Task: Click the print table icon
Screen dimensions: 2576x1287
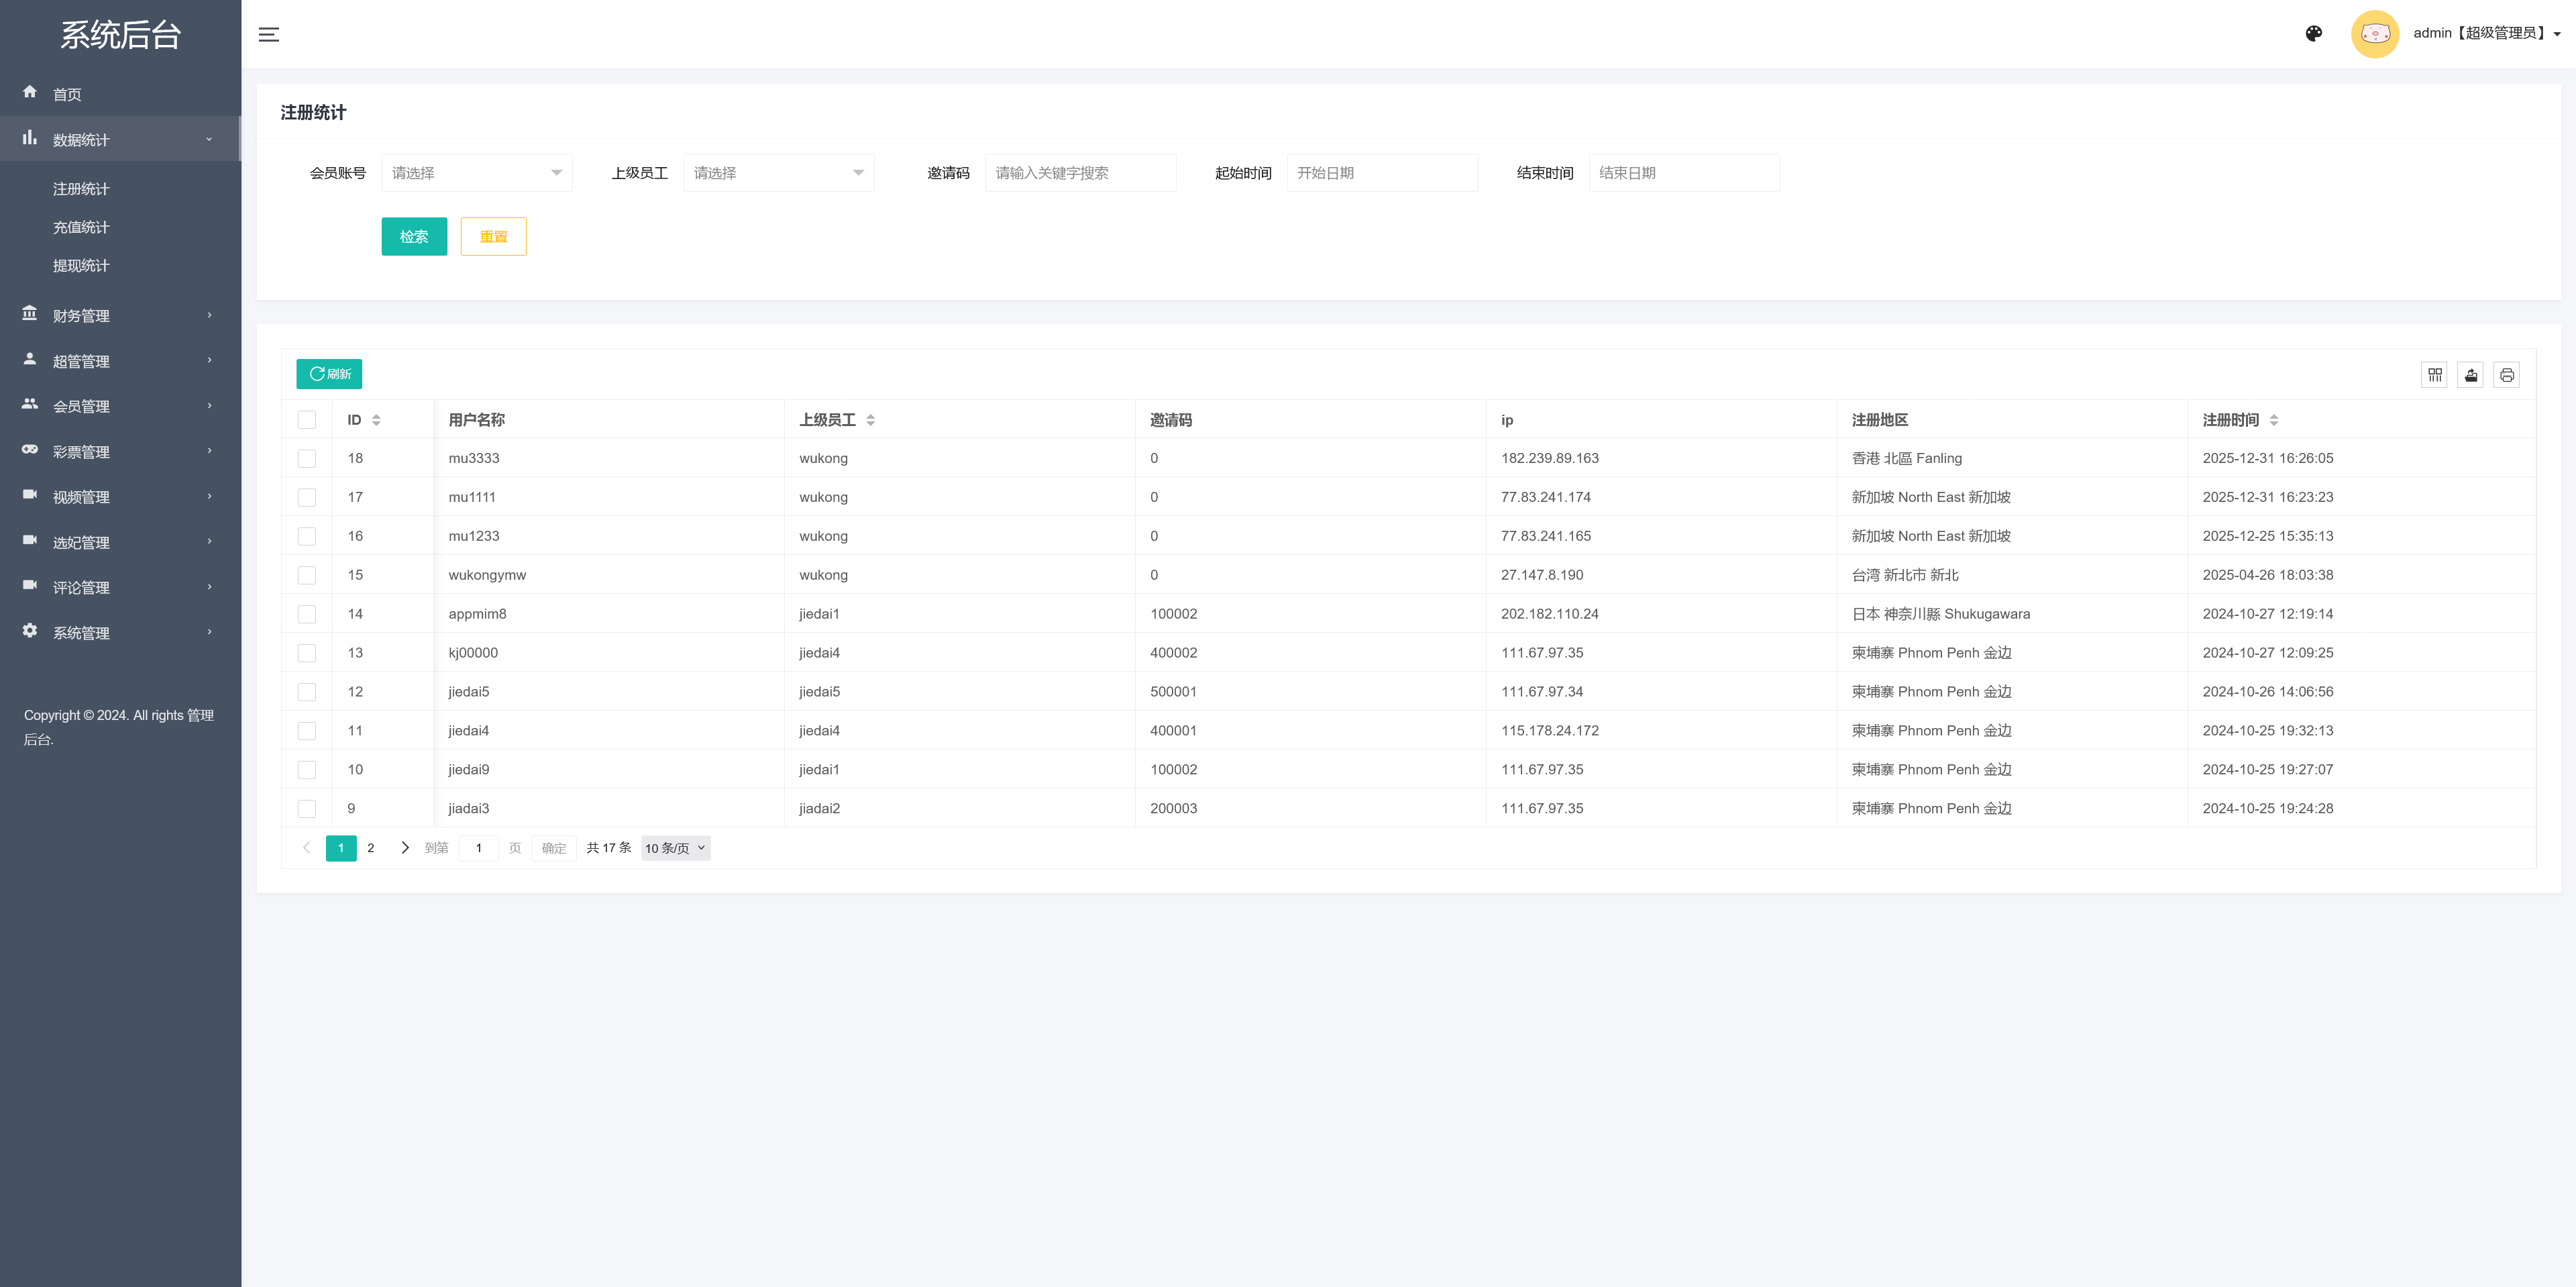Action: (2506, 375)
